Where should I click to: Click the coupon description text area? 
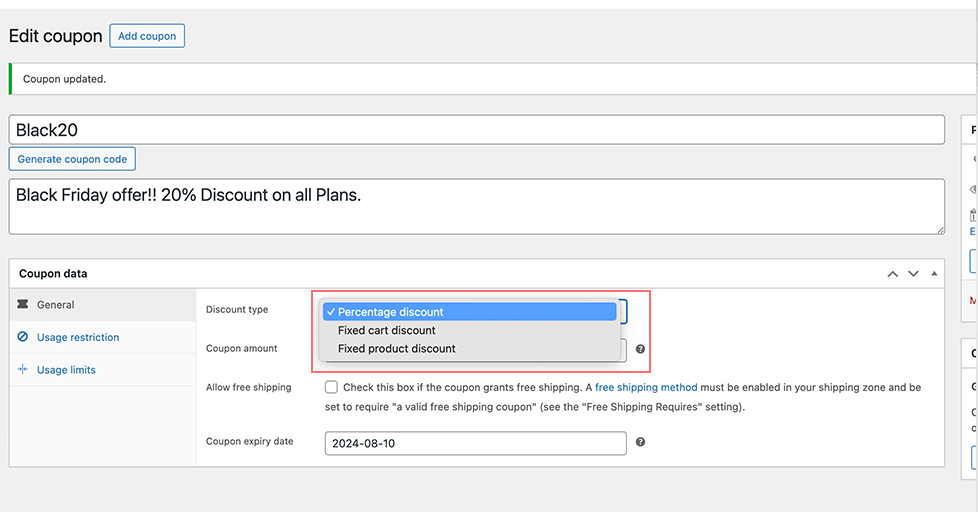click(477, 206)
